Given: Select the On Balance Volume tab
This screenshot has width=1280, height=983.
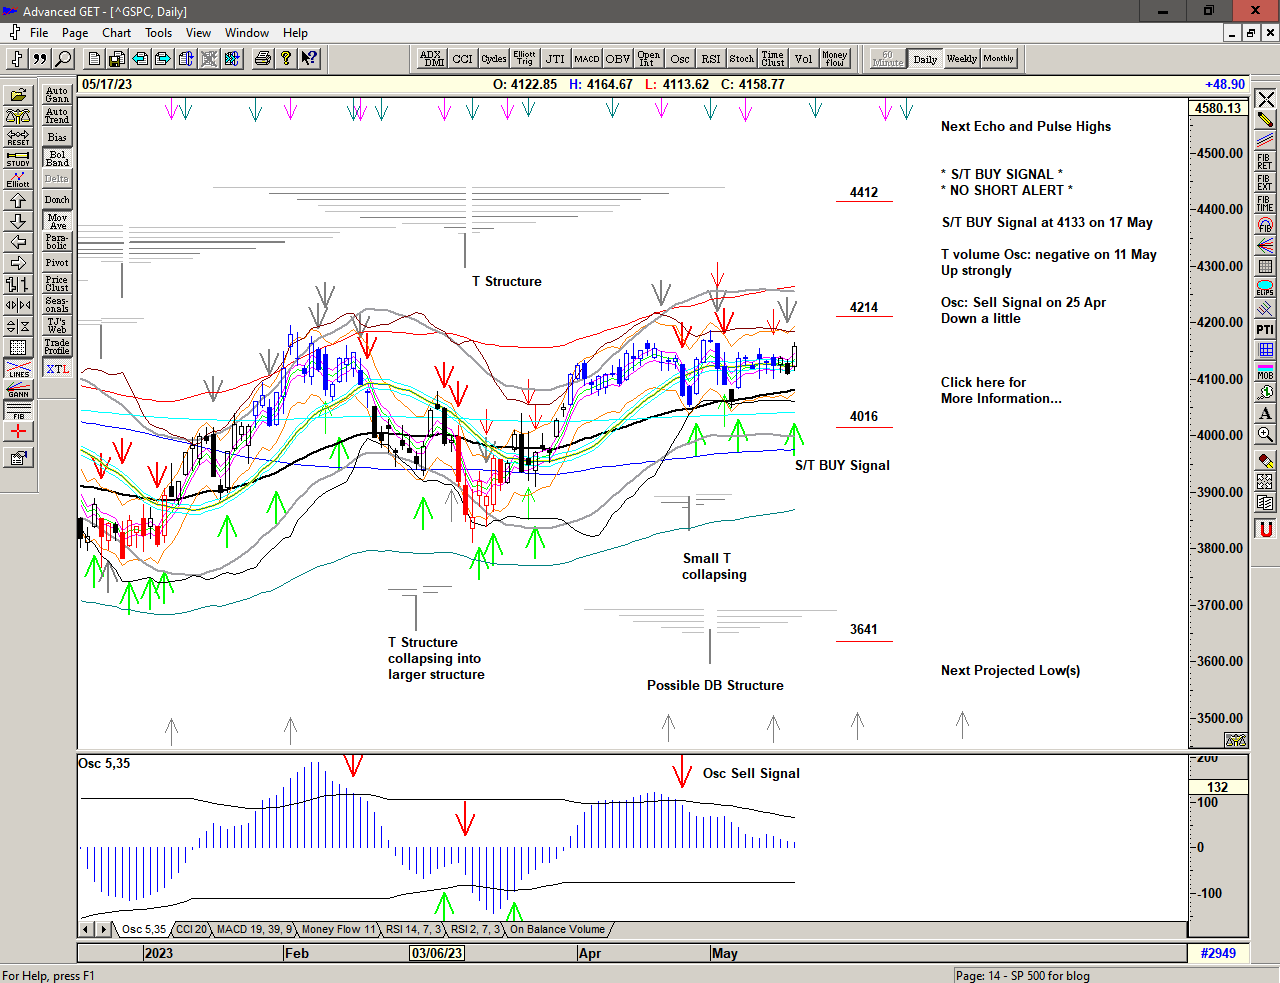Looking at the screenshot, I should (557, 929).
